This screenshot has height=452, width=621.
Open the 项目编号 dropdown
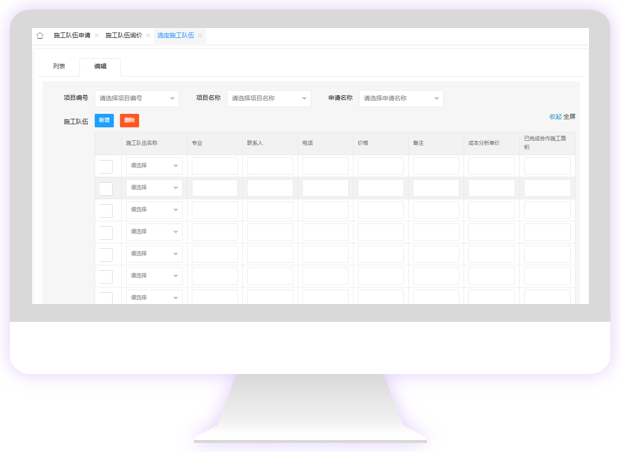tap(137, 98)
